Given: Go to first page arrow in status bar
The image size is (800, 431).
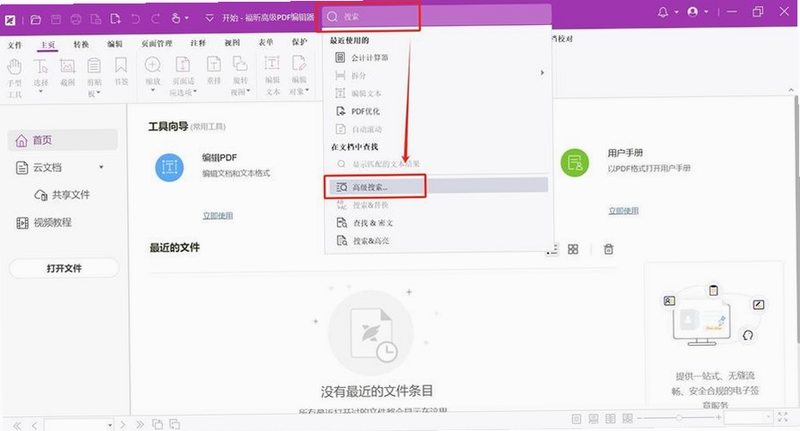Looking at the screenshot, I should click(17, 425).
